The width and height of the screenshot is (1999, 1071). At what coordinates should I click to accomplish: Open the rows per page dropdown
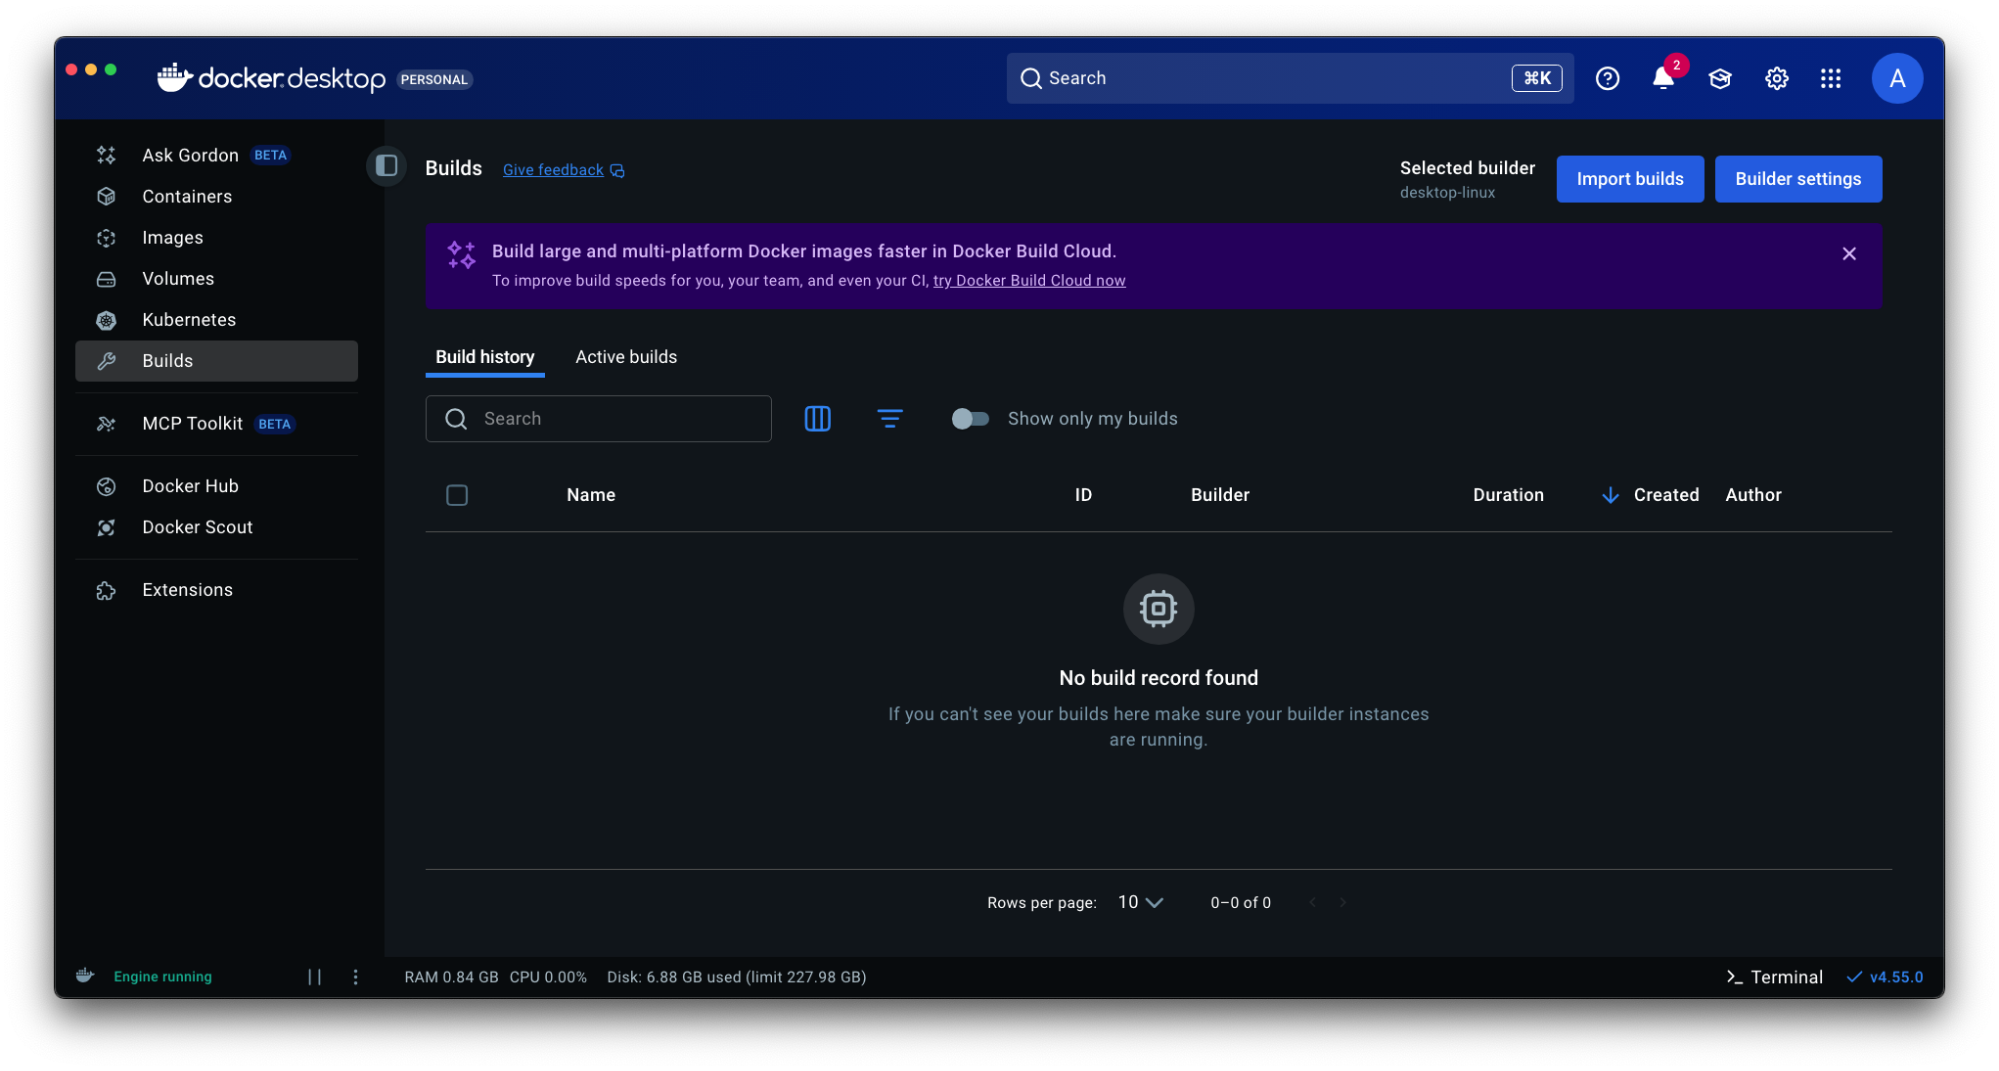(1138, 901)
